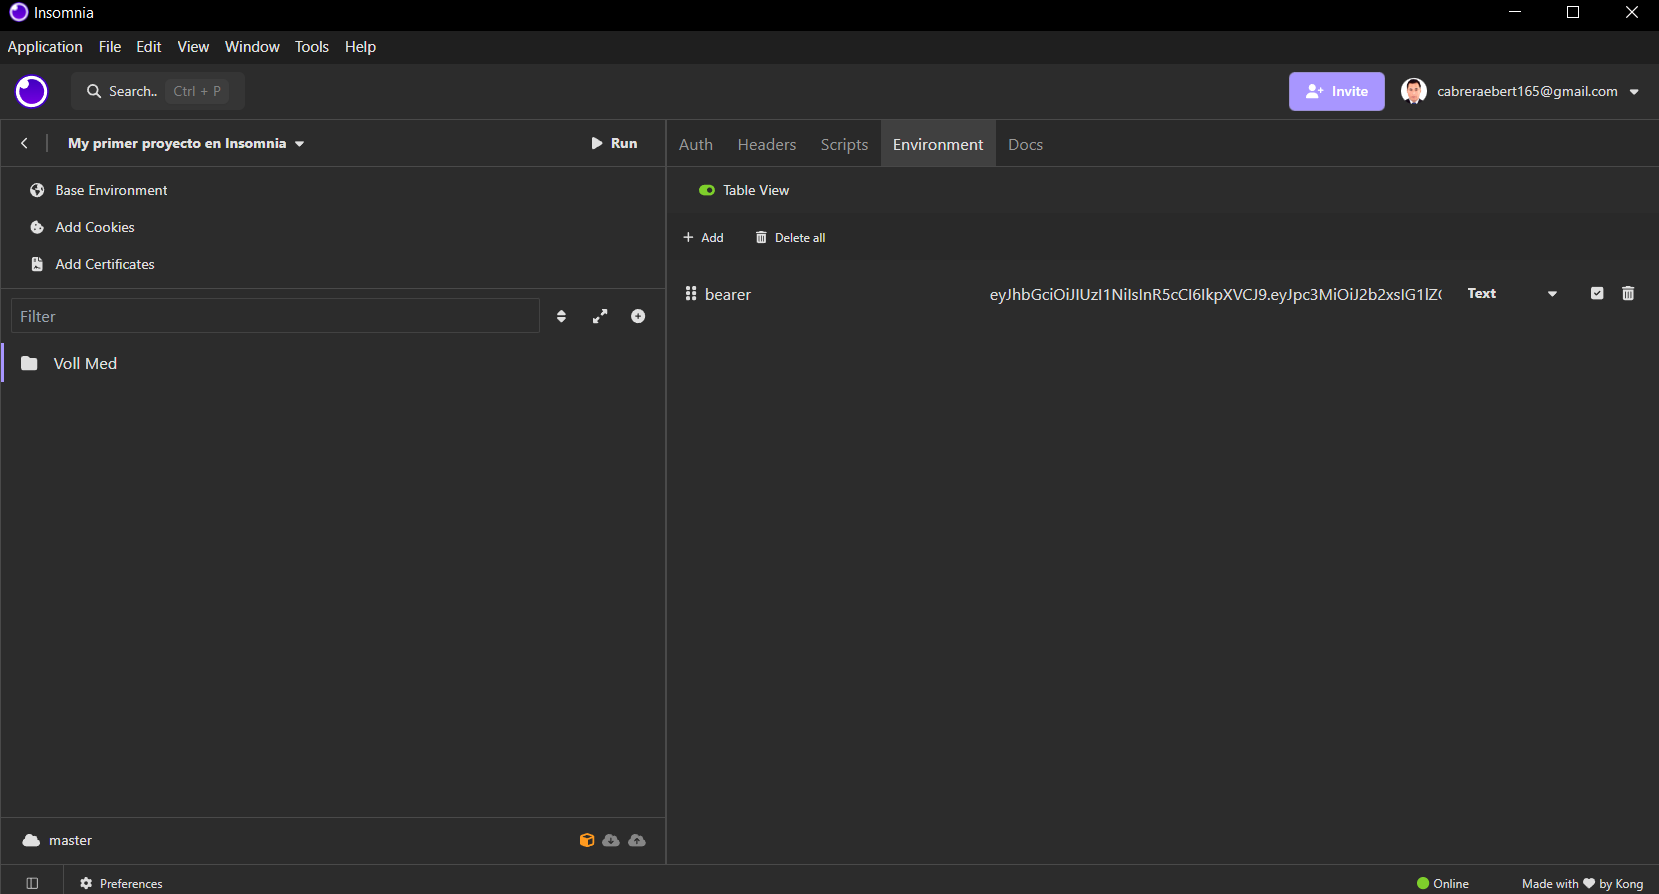Screen dimensions: 1659x894
Task: Click the Search box in header
Action: pos(158,91)
